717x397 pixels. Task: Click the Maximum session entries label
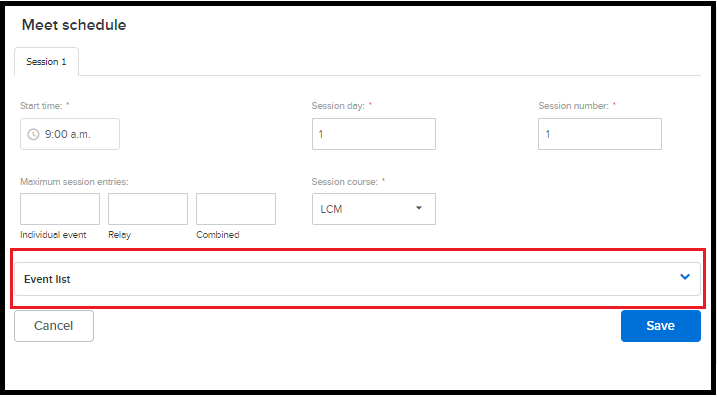coord(74,182)
